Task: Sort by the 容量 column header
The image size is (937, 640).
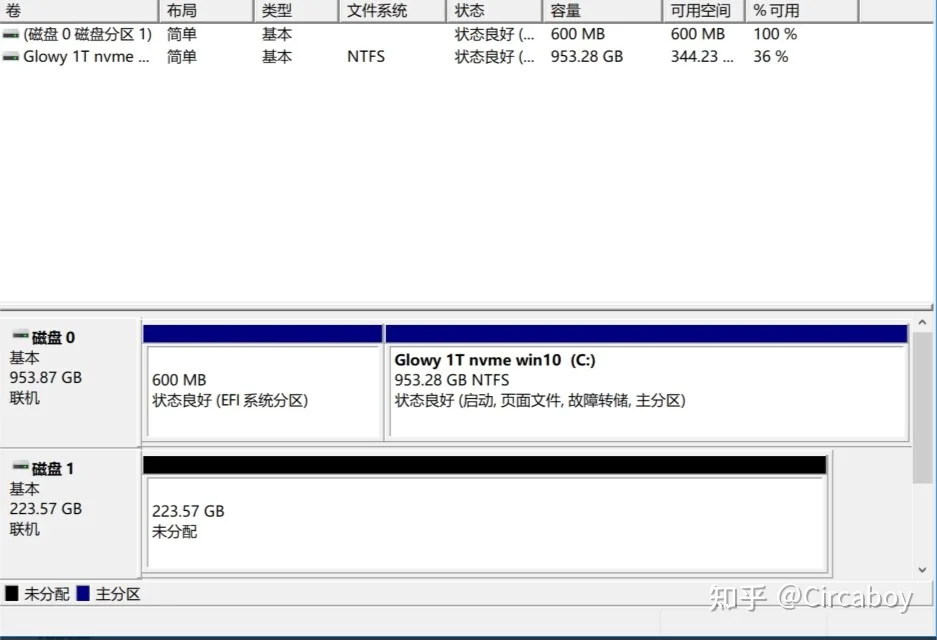Action: [x=602, y=11]
